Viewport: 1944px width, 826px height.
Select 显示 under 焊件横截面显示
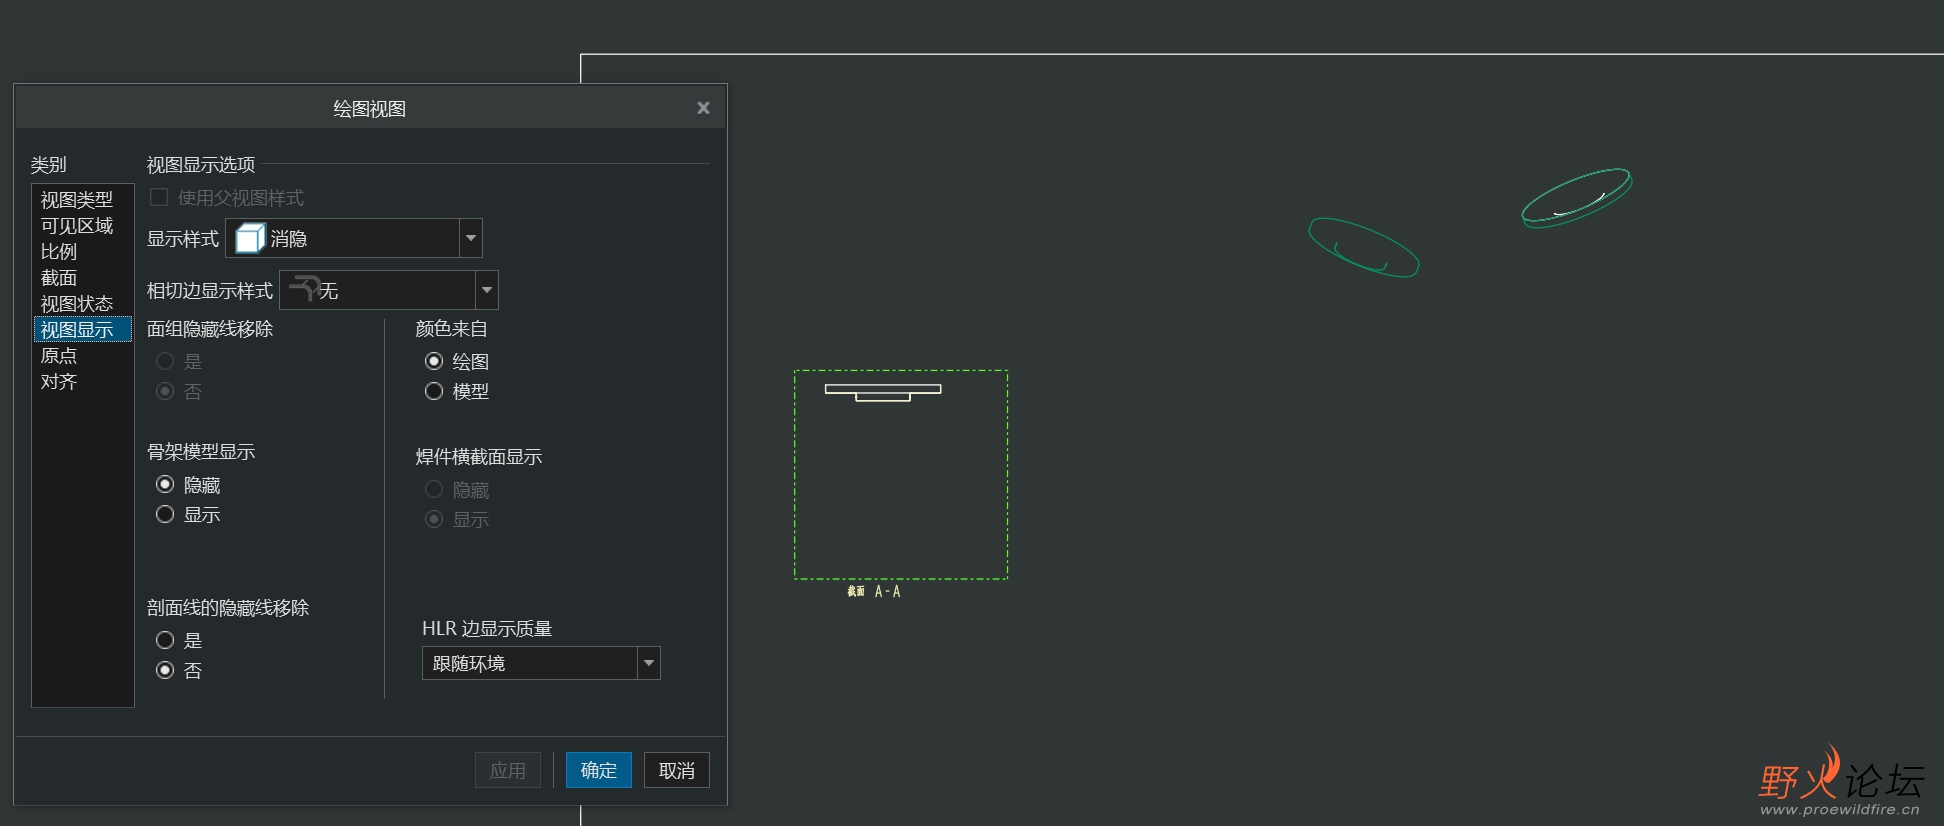(434, 519)
